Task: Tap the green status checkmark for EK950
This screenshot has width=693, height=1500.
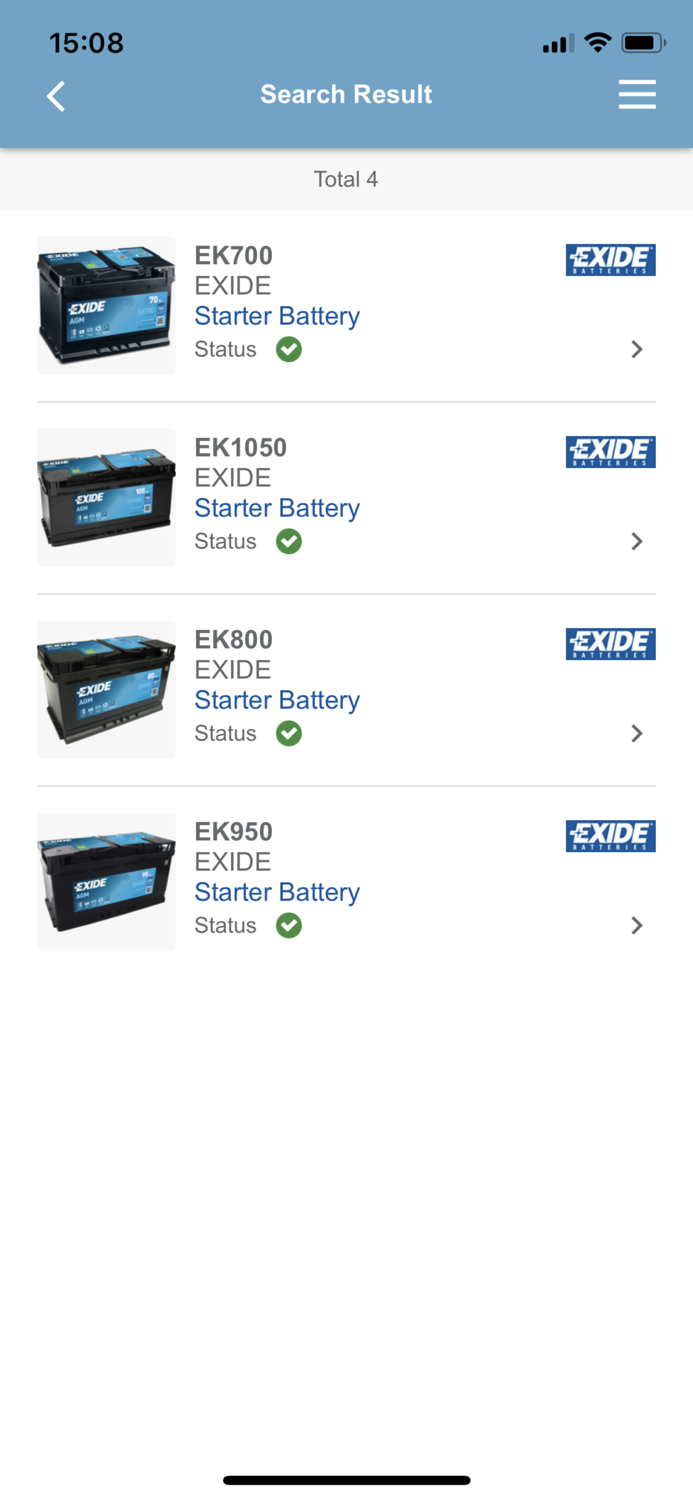Action: (x=289, y=925)
